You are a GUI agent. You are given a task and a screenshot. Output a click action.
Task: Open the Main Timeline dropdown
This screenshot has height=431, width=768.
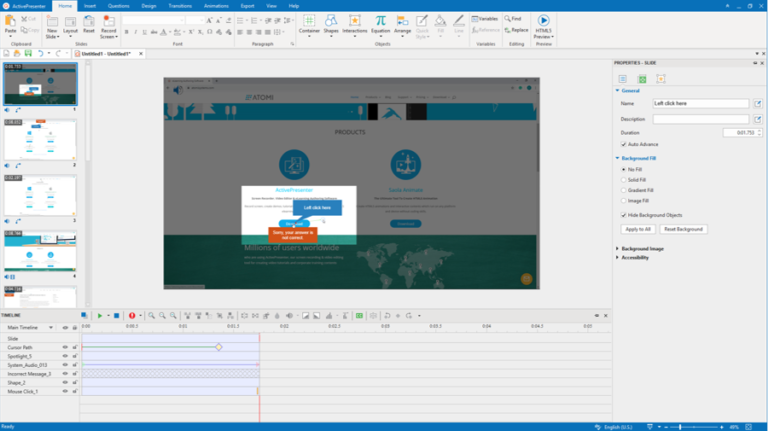point(50,328)
